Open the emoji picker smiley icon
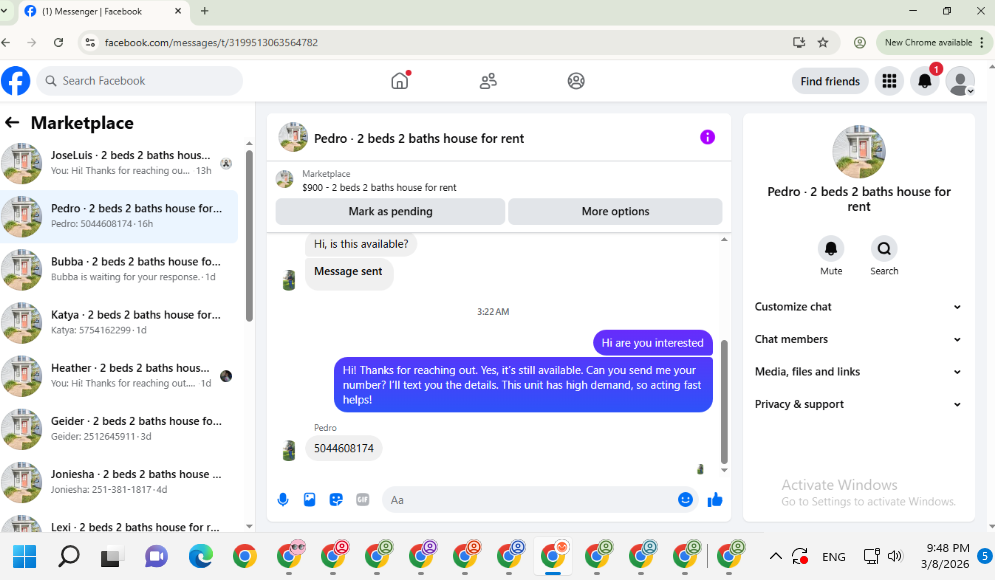Screen dimensions: 995x580 tap(685, 499)
